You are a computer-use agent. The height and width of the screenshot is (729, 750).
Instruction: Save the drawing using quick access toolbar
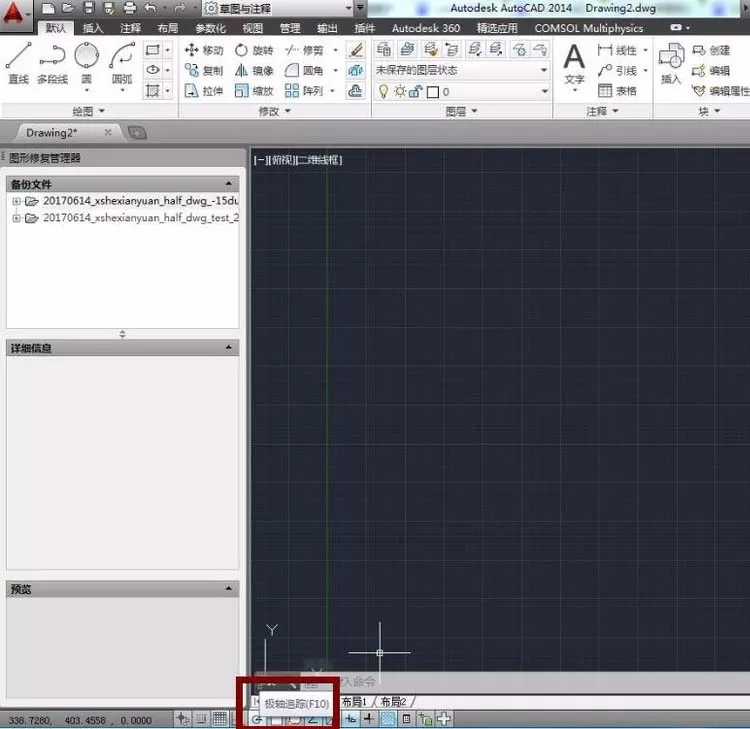(88, 8)
